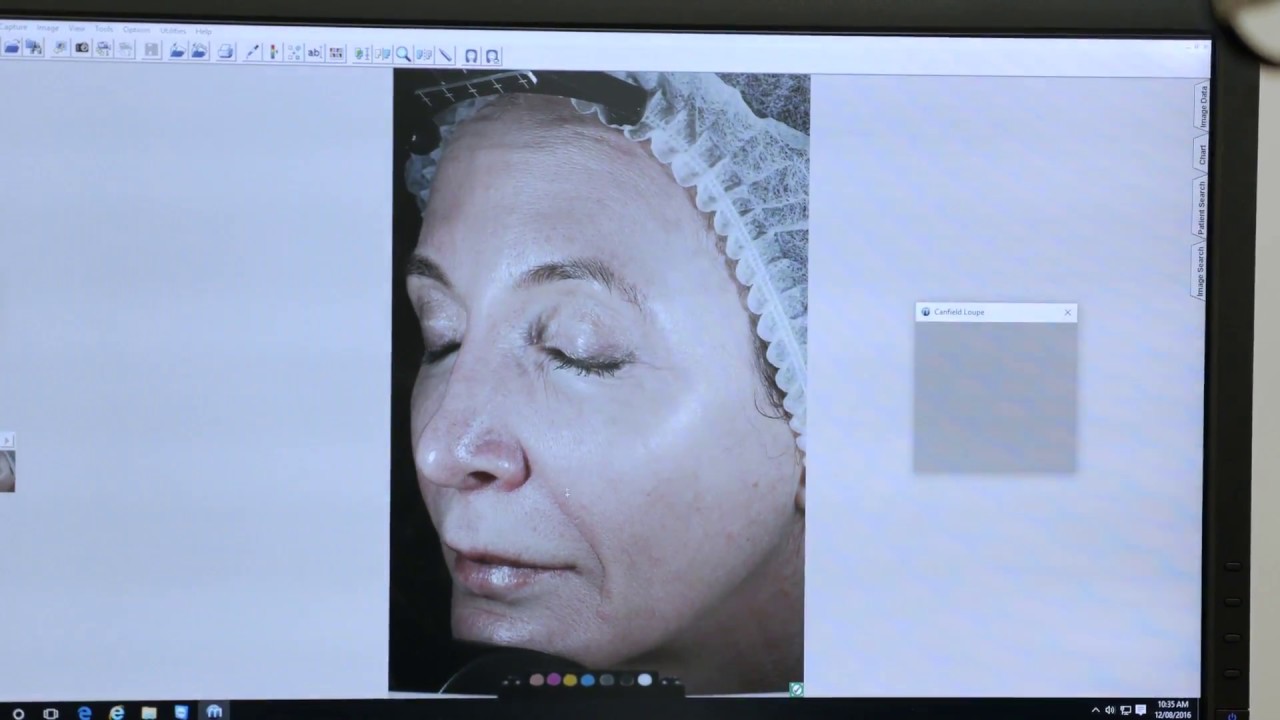1280x720 pixels.
Task: Click the second headphone-shaped toolbar icon
Action: 493,56
